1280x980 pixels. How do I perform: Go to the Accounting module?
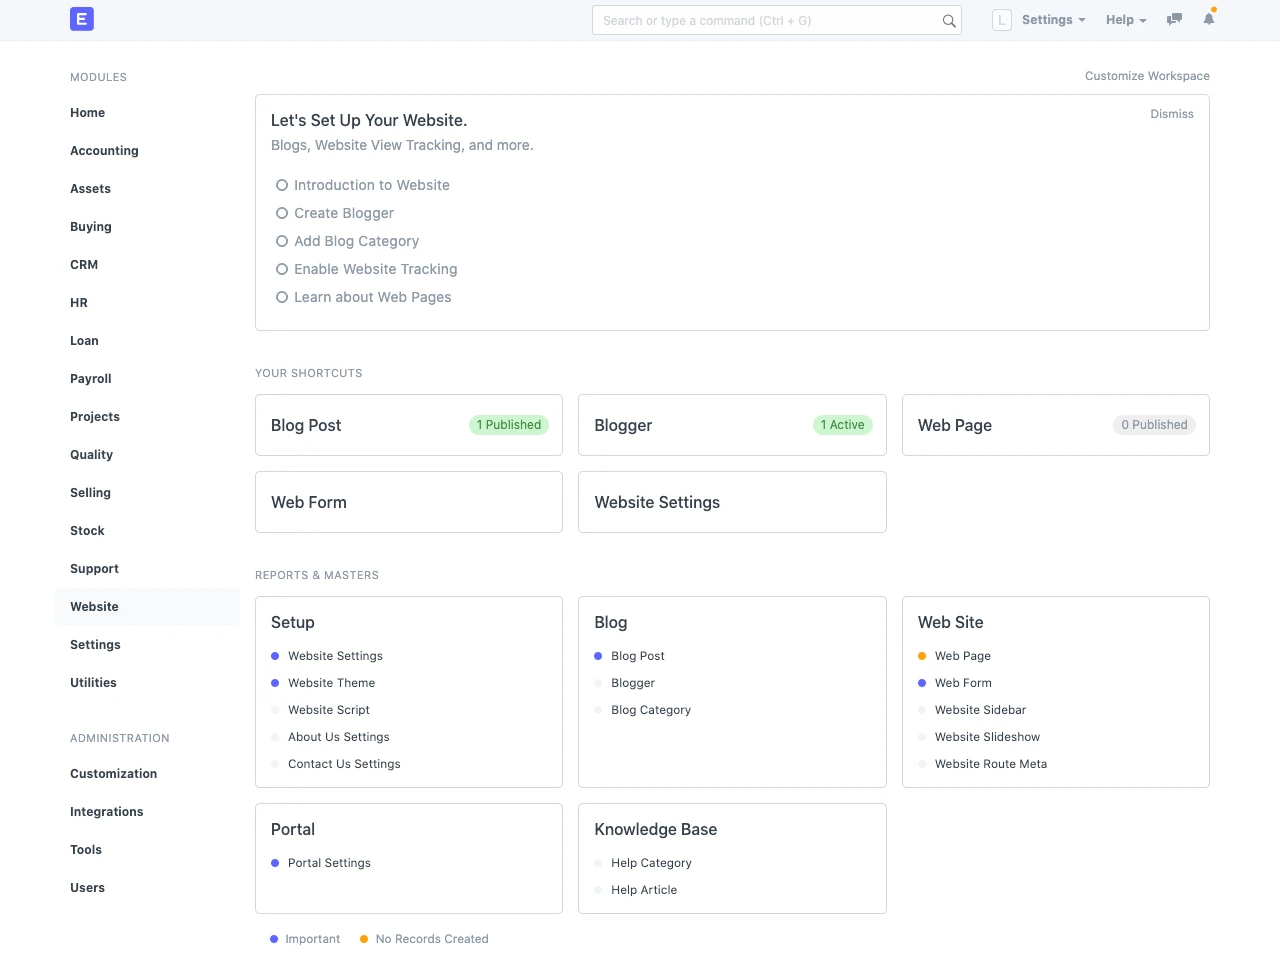104,151
